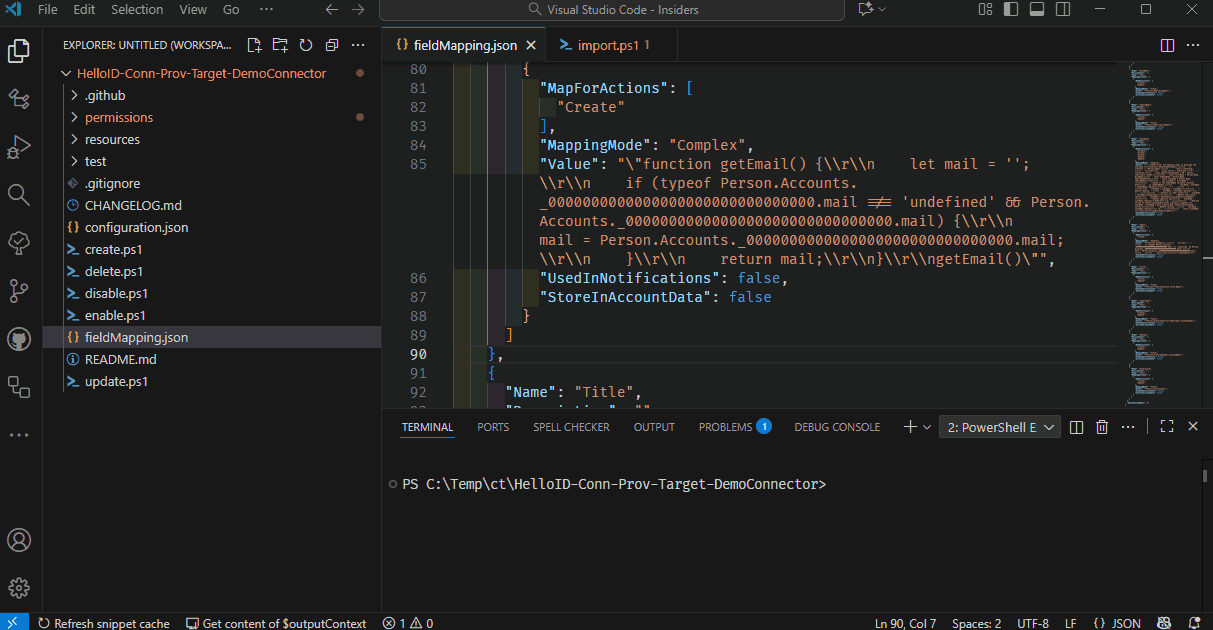This screenshot has height=630, width=1213.
Task: Switch to the OUTPUT panel tab
Action: click(654, 427)
